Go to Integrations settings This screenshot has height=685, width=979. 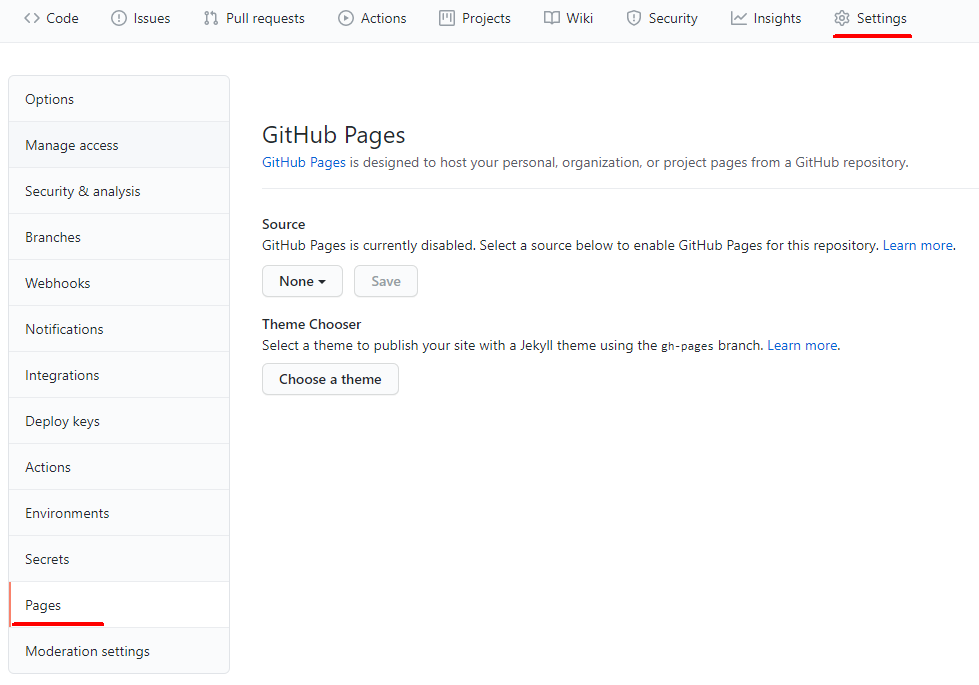pyautogui.click(x=119, y=375)
